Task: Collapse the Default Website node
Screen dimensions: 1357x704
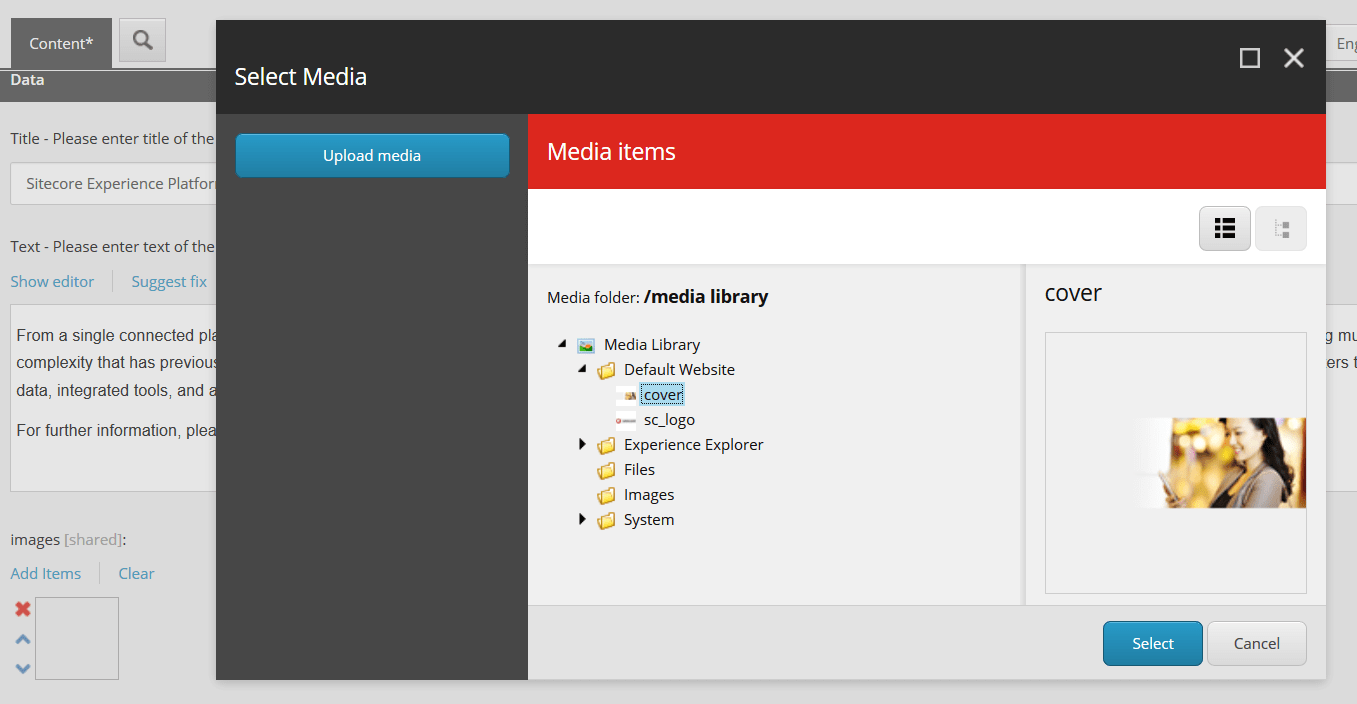Action: pos(582,369)
